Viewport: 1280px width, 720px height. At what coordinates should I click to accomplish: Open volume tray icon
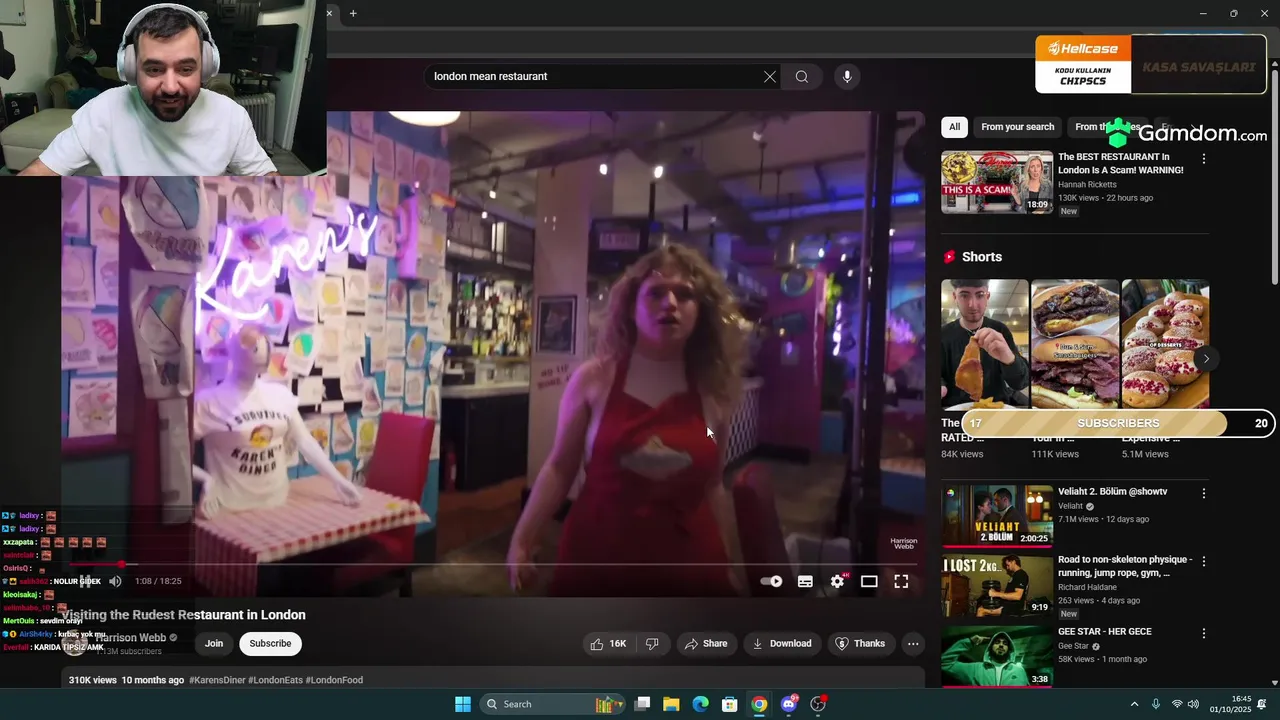(1194, 704)
